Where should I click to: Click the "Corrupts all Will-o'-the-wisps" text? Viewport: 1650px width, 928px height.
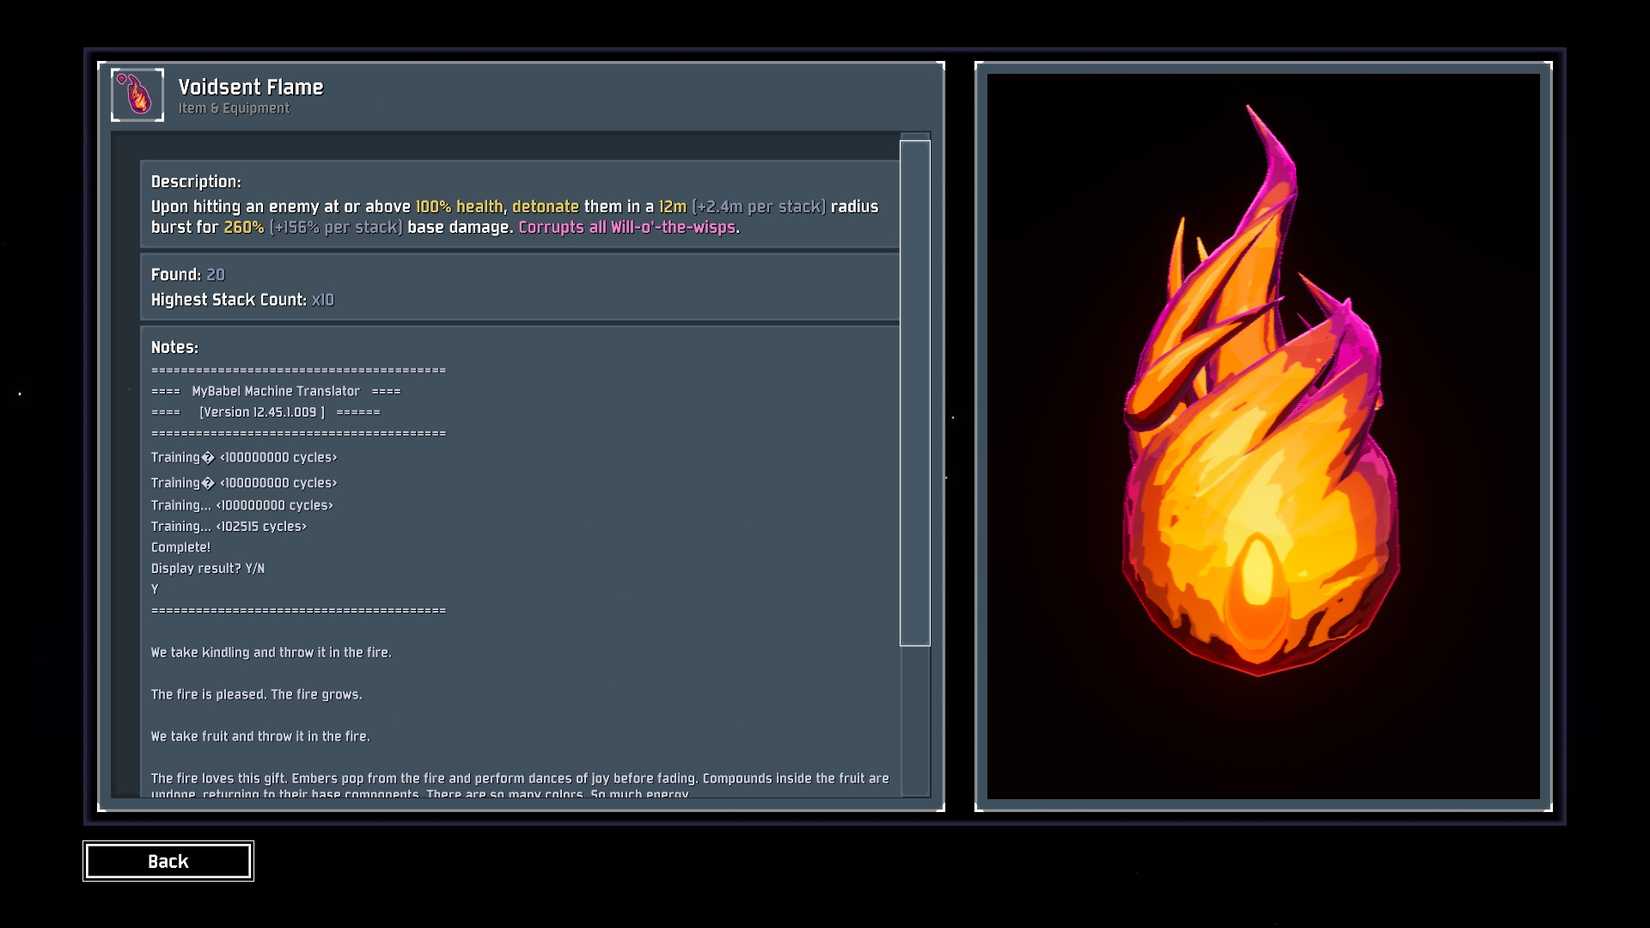tap(627, 227)
